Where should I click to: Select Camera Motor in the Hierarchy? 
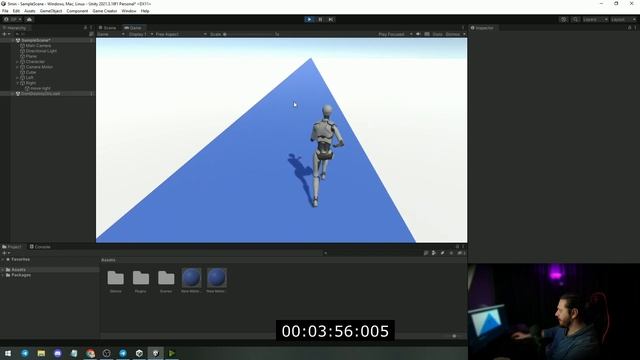(39, 67)
